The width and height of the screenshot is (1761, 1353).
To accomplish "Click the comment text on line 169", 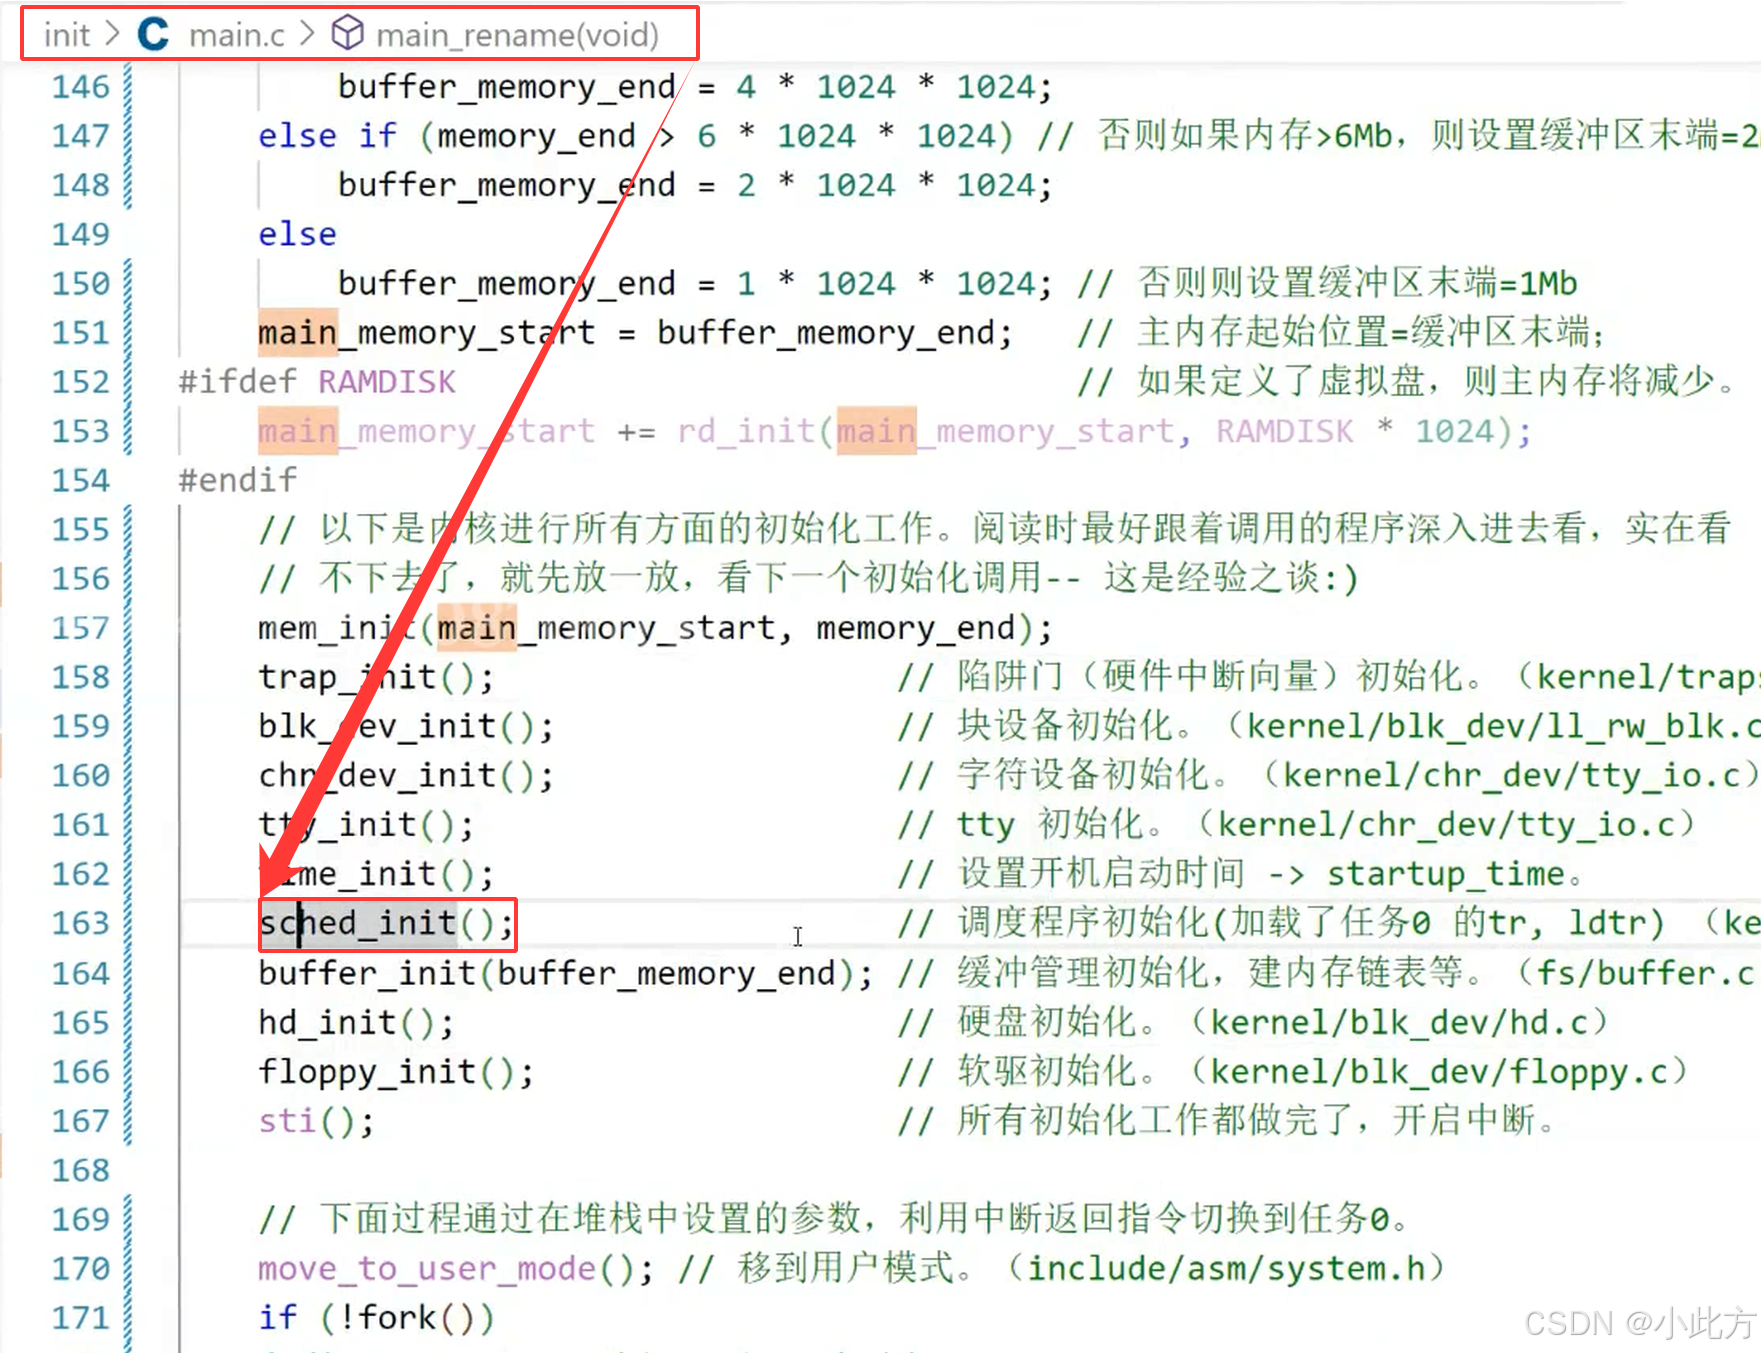I will pos(834,1219).
